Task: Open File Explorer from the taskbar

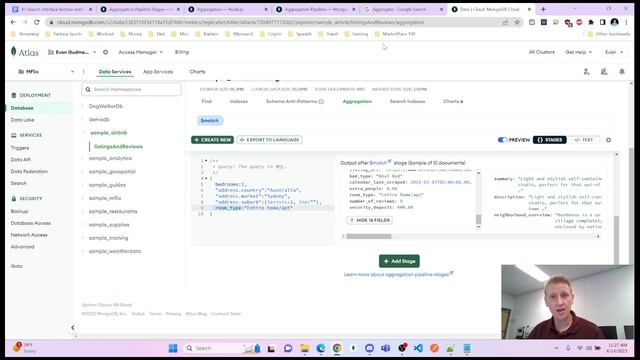Action: tap(304, 348)
